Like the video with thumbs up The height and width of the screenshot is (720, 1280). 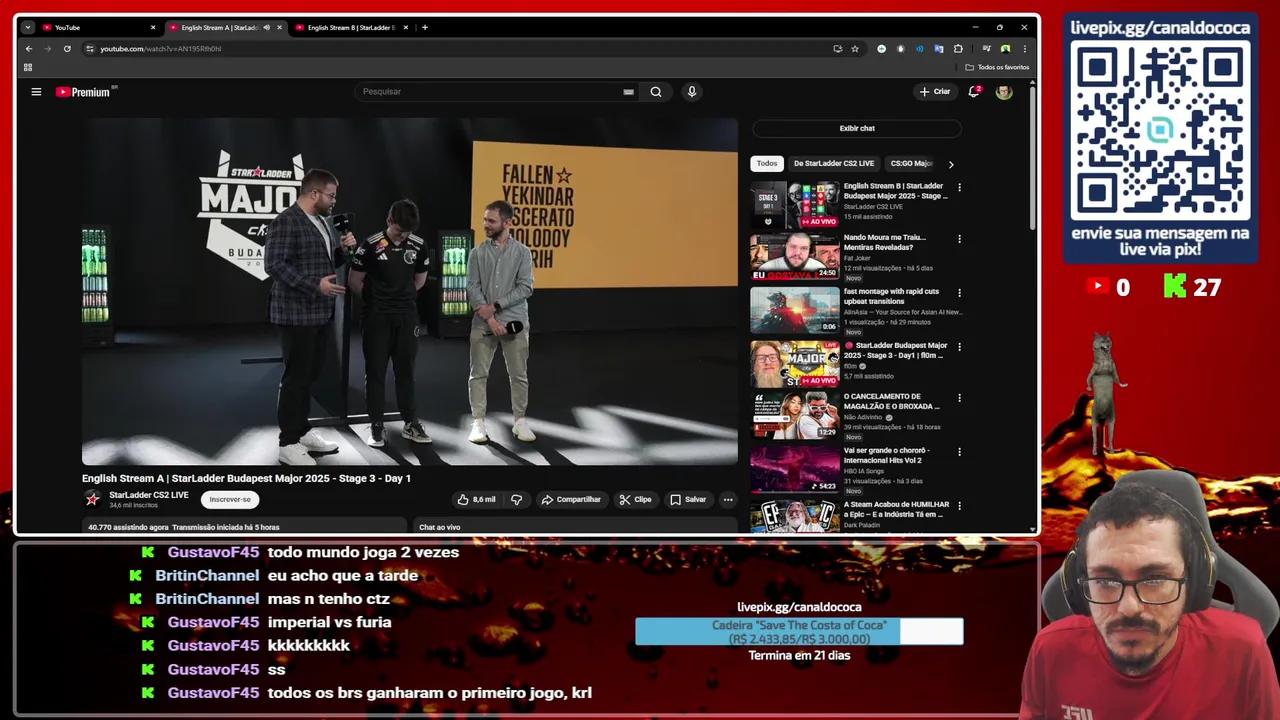476,499
